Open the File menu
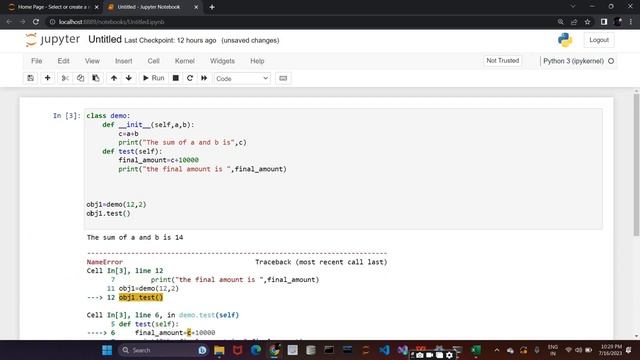Viewport: 640px width, 360px height. pyautogui.click(x=36, y=61)
